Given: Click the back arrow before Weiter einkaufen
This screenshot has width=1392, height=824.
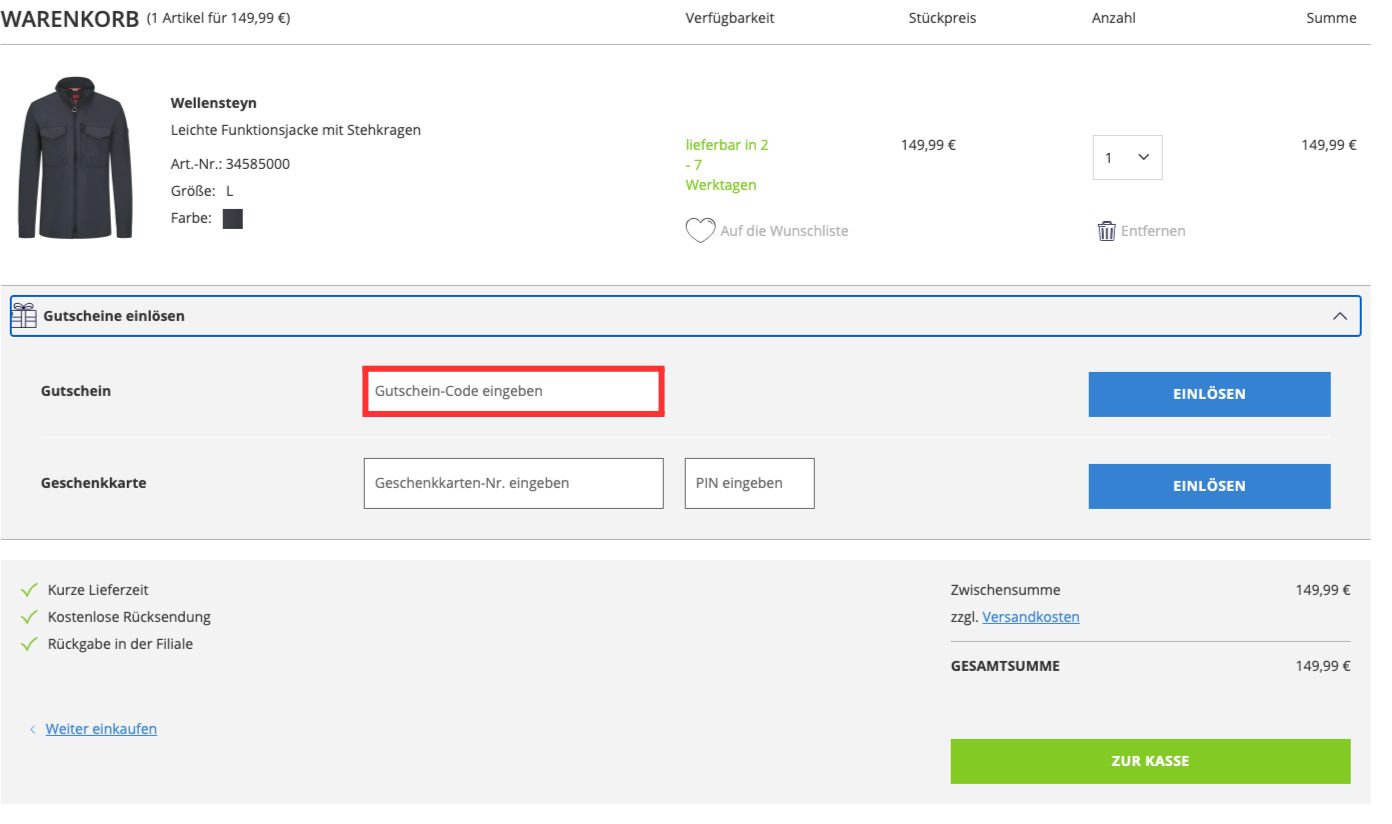Looking at the screenshot, I should [x=33, y=730].
